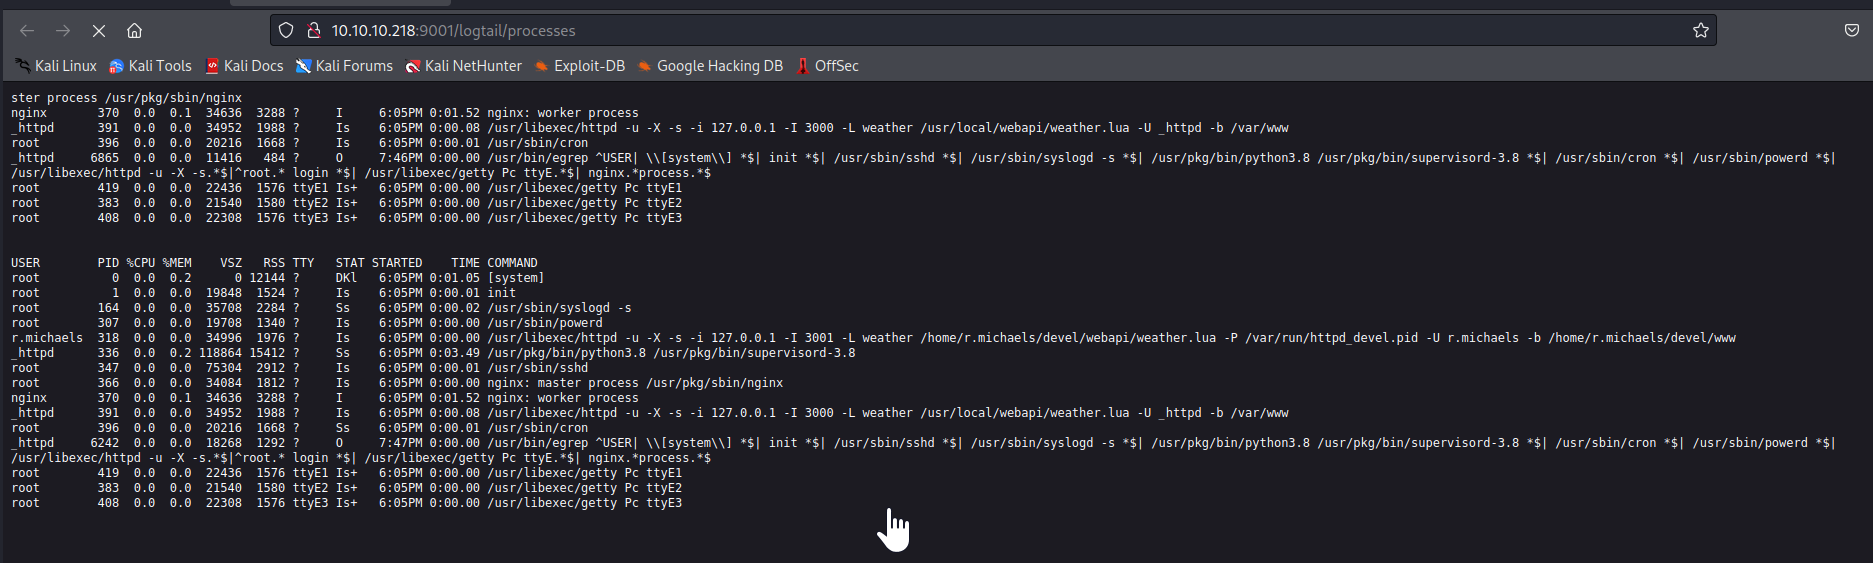Open the Kali Docs bookmark
Screen dimensions: 1873x563
pos(244,66)
